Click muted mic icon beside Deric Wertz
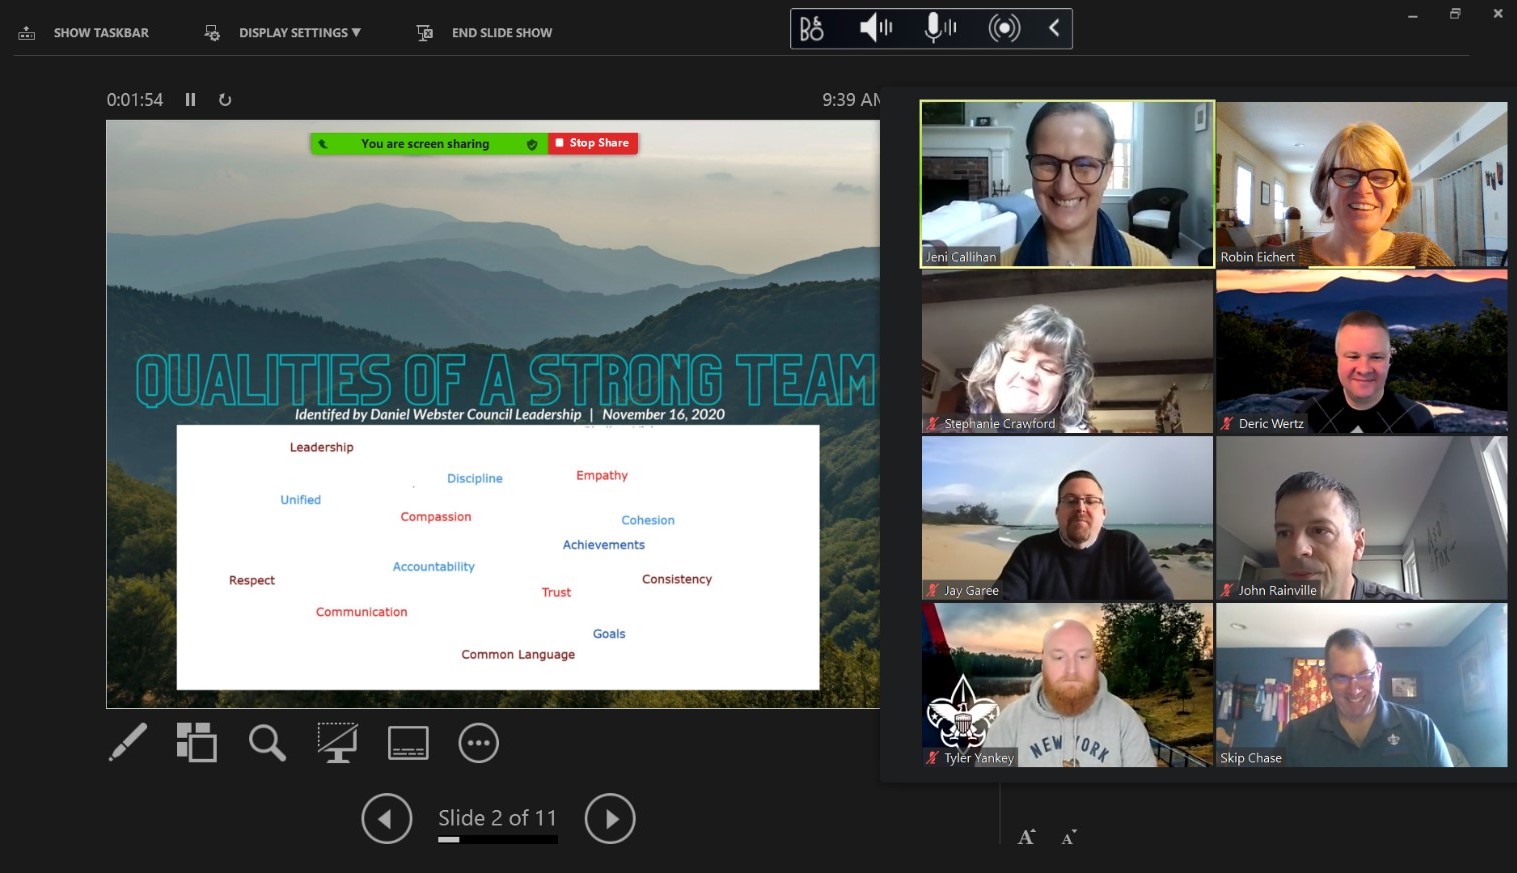 1227,424
